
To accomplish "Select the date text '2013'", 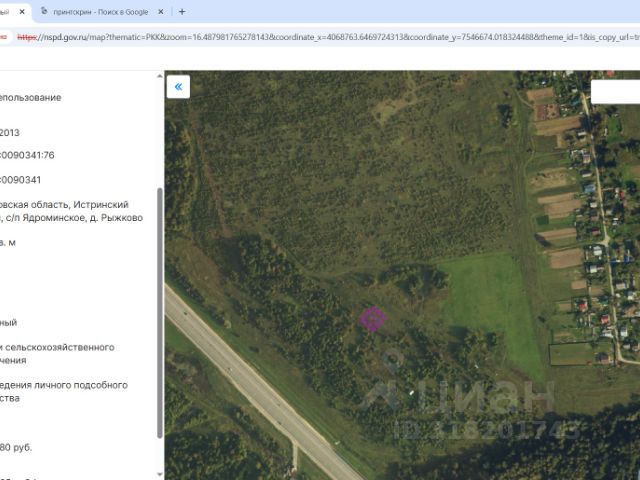I will pos(10,133).
